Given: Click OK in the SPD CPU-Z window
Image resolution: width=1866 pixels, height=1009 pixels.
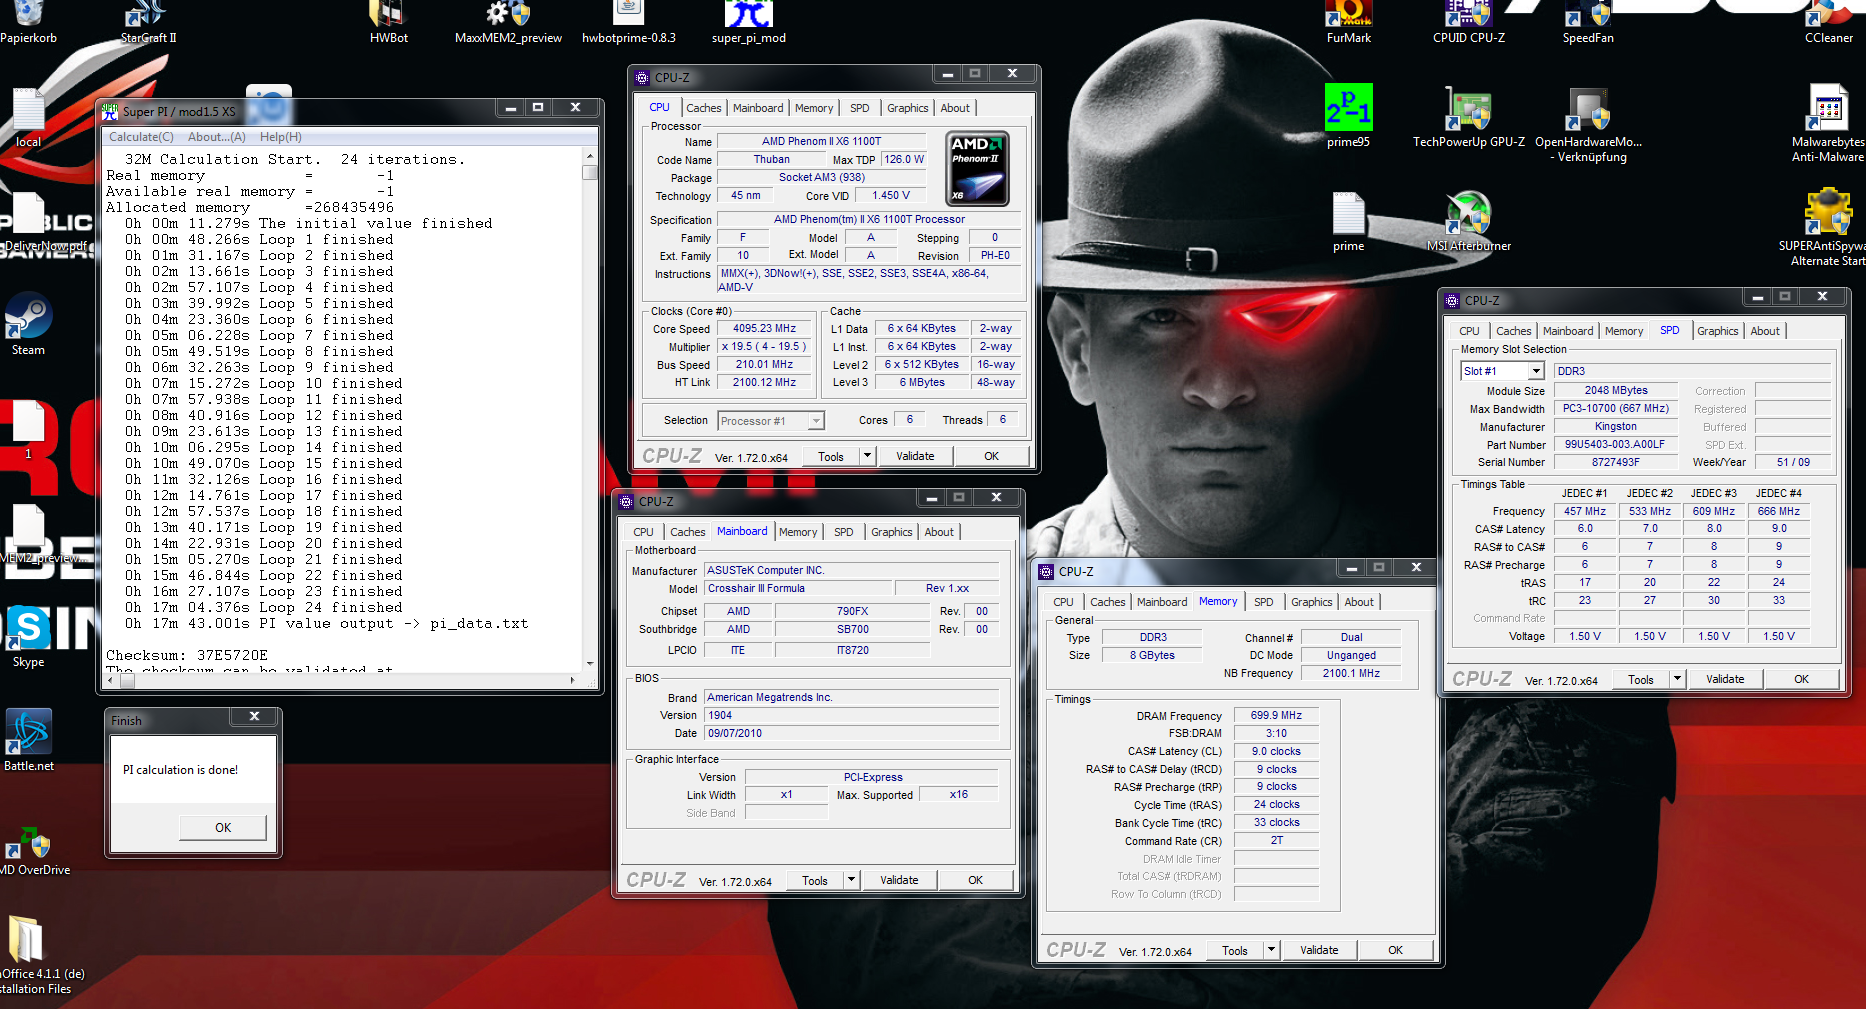Looking at the screenshot, I should pos(1801,679).
